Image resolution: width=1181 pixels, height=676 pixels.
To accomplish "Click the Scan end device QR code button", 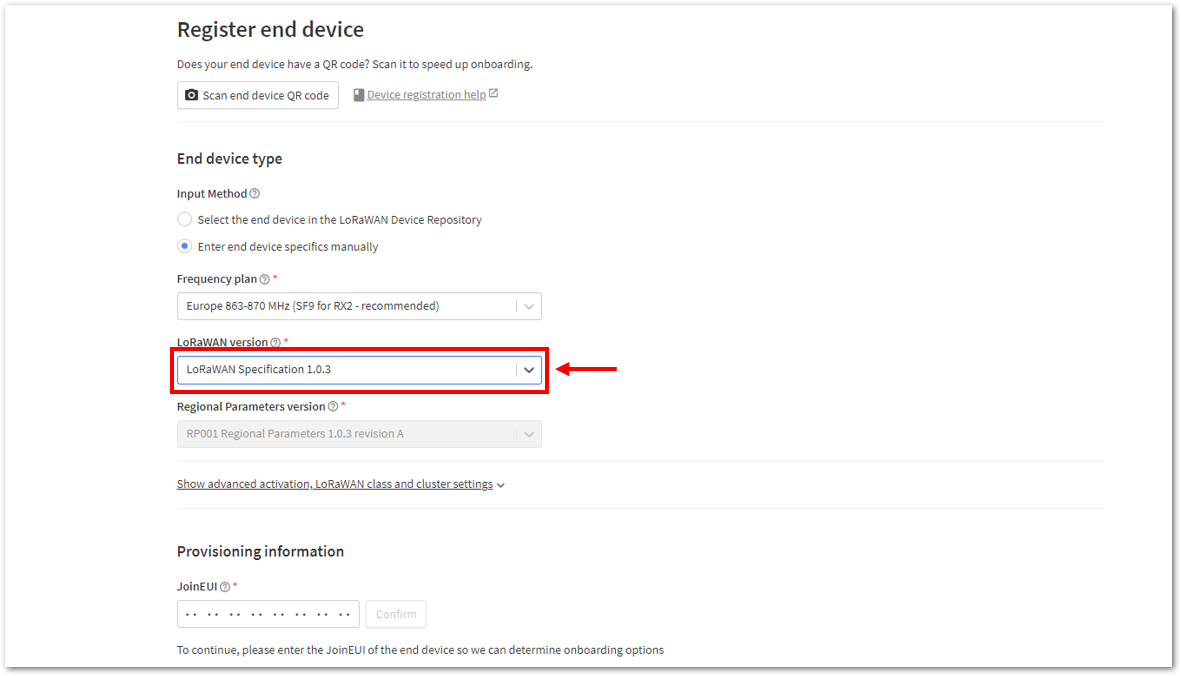I will click(x=258, y=95).
